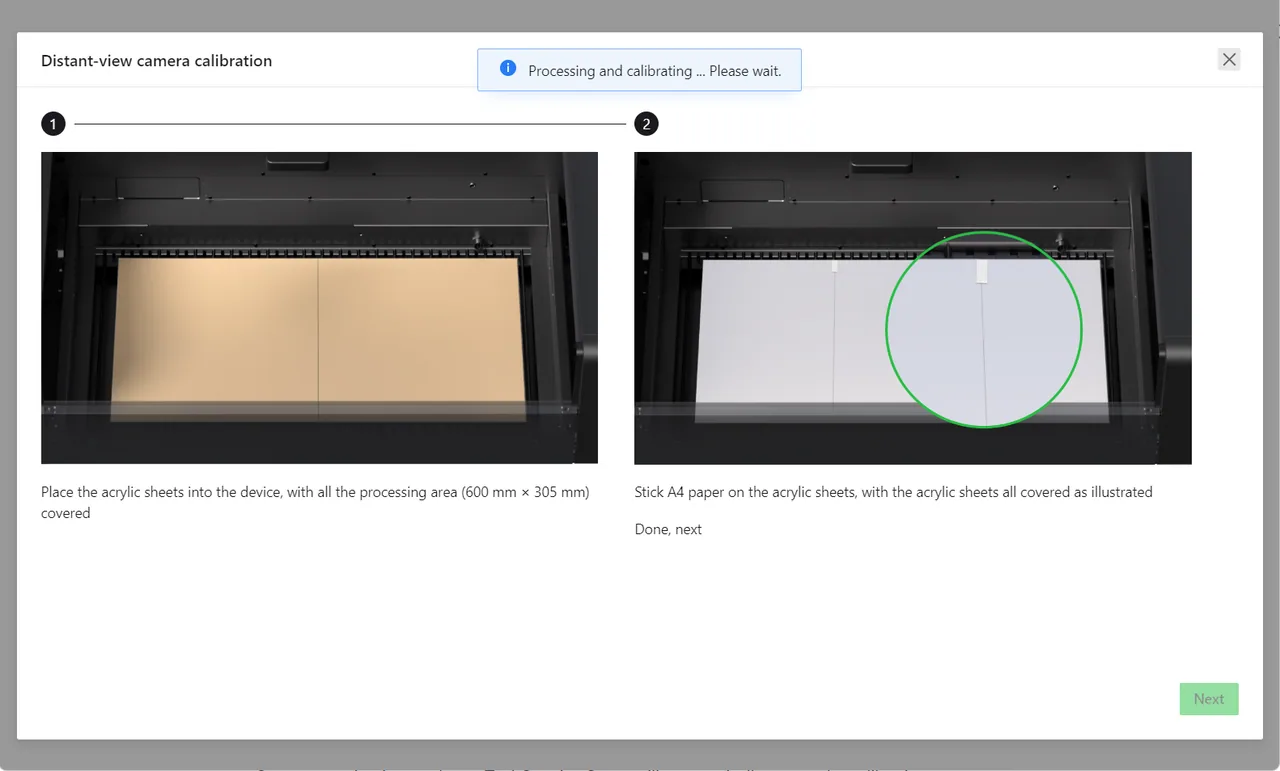
Task: Open the acrylic sheets illustration image
Action: coord(319,308)
